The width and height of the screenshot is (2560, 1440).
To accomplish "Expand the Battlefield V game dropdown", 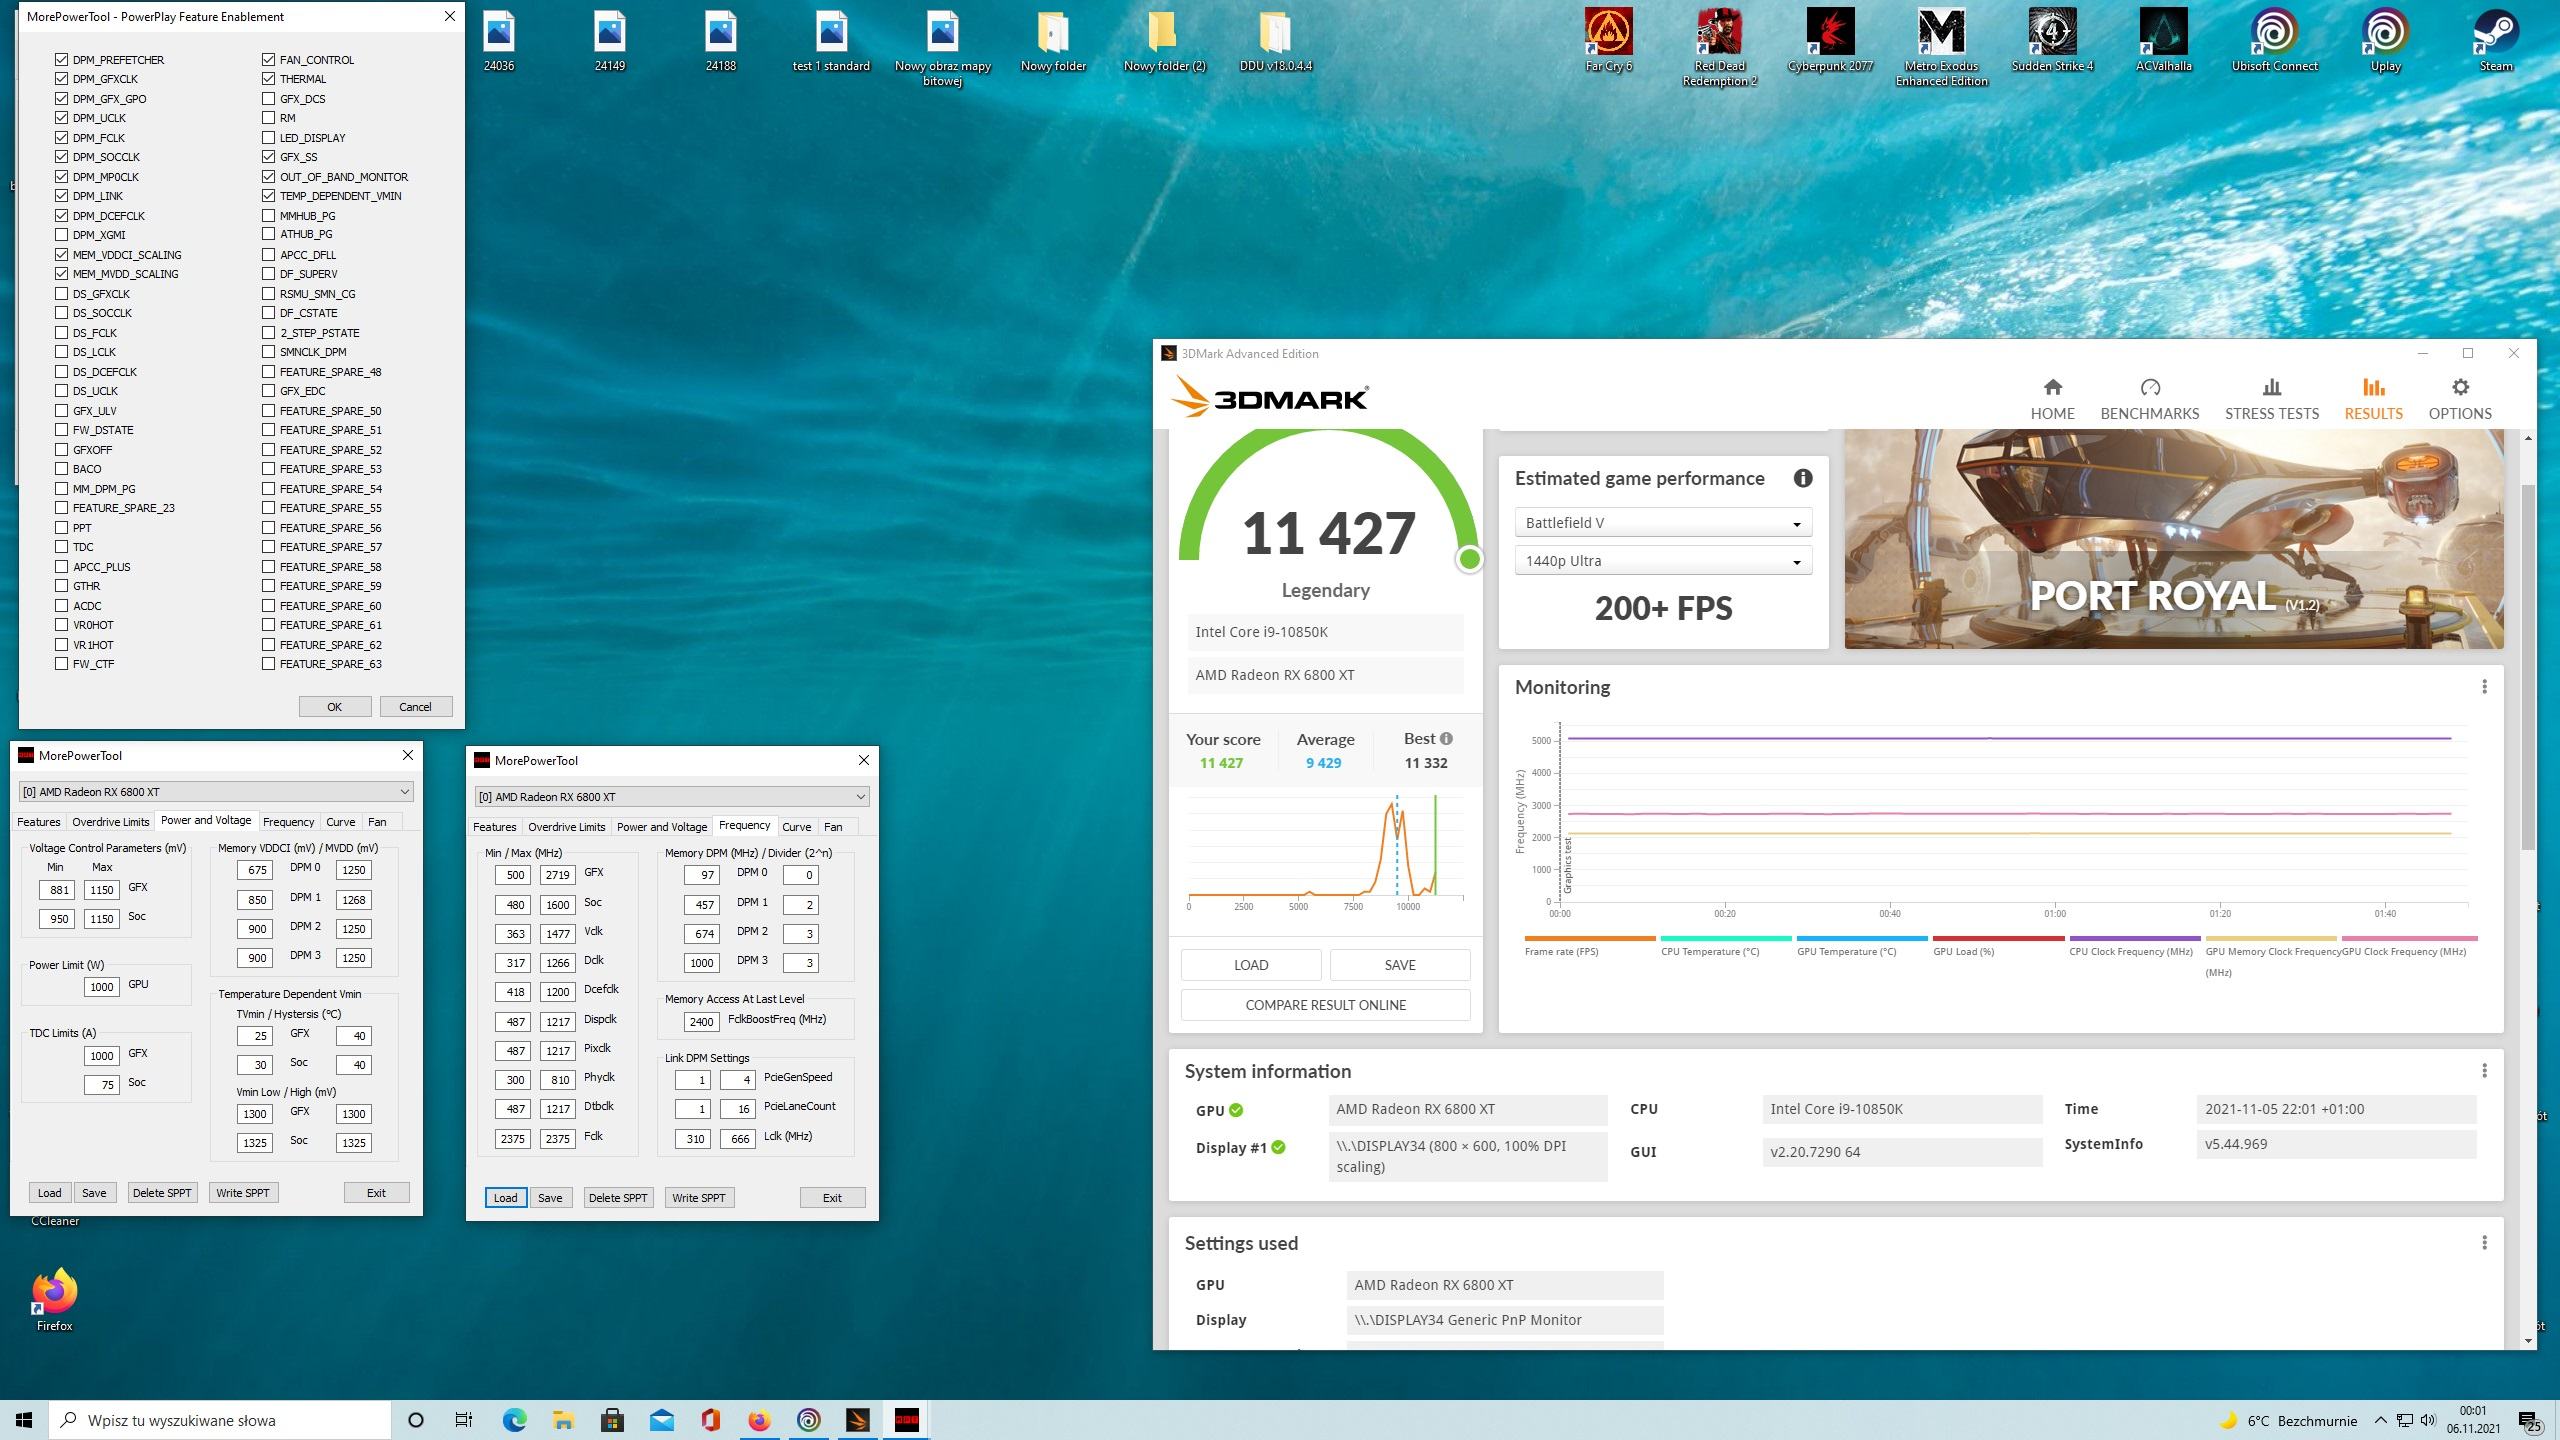I will coord(1663,523).
